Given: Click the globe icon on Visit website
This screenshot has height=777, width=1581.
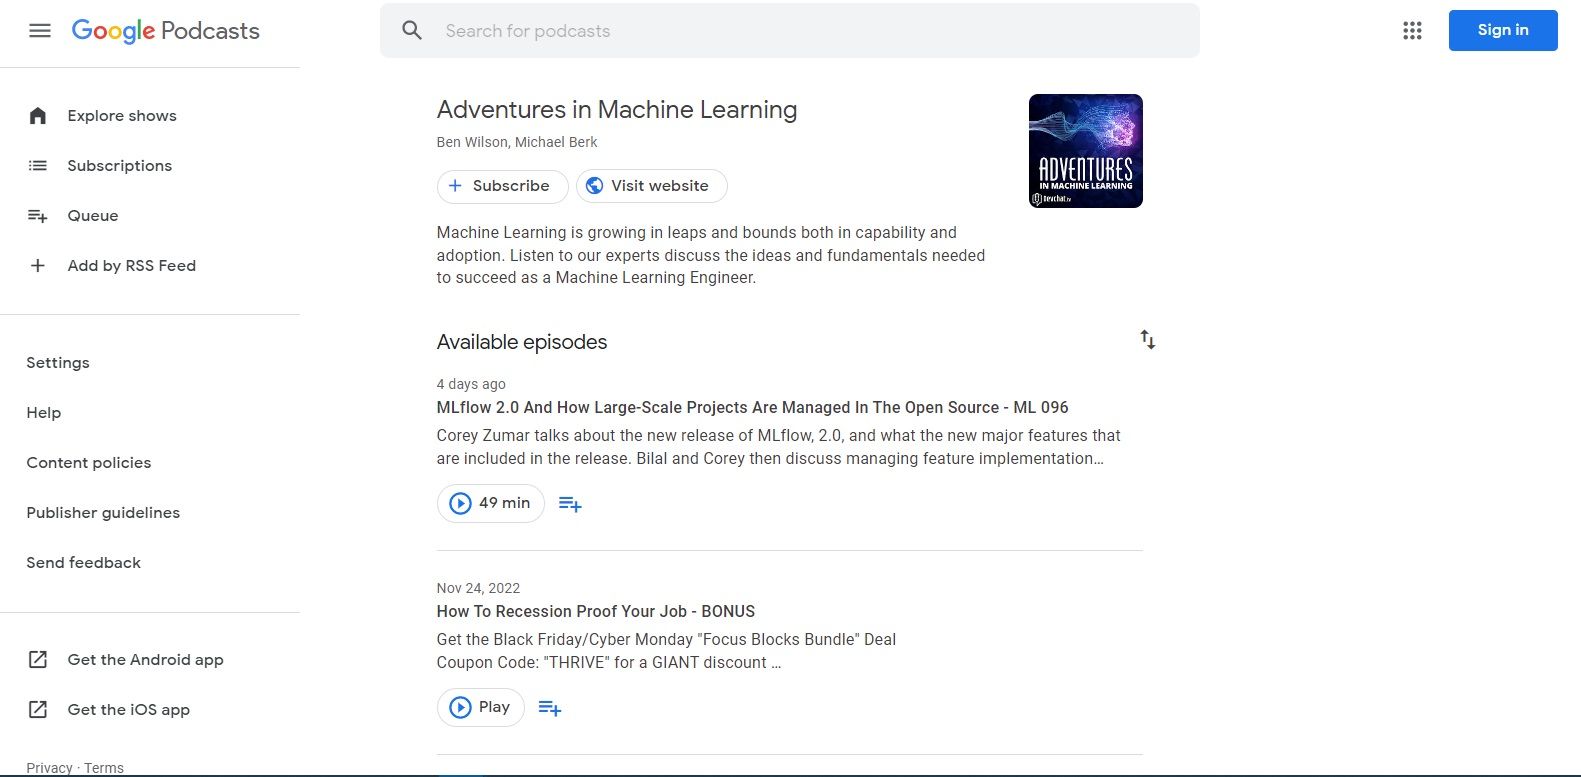Looking at the screenshot, I should pos(594,186).
